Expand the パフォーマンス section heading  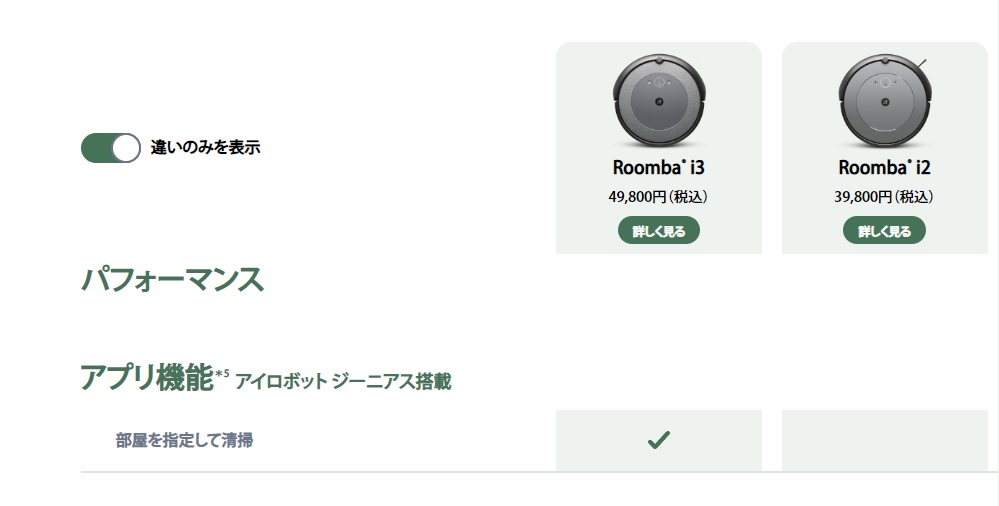(x=173, y=280)
